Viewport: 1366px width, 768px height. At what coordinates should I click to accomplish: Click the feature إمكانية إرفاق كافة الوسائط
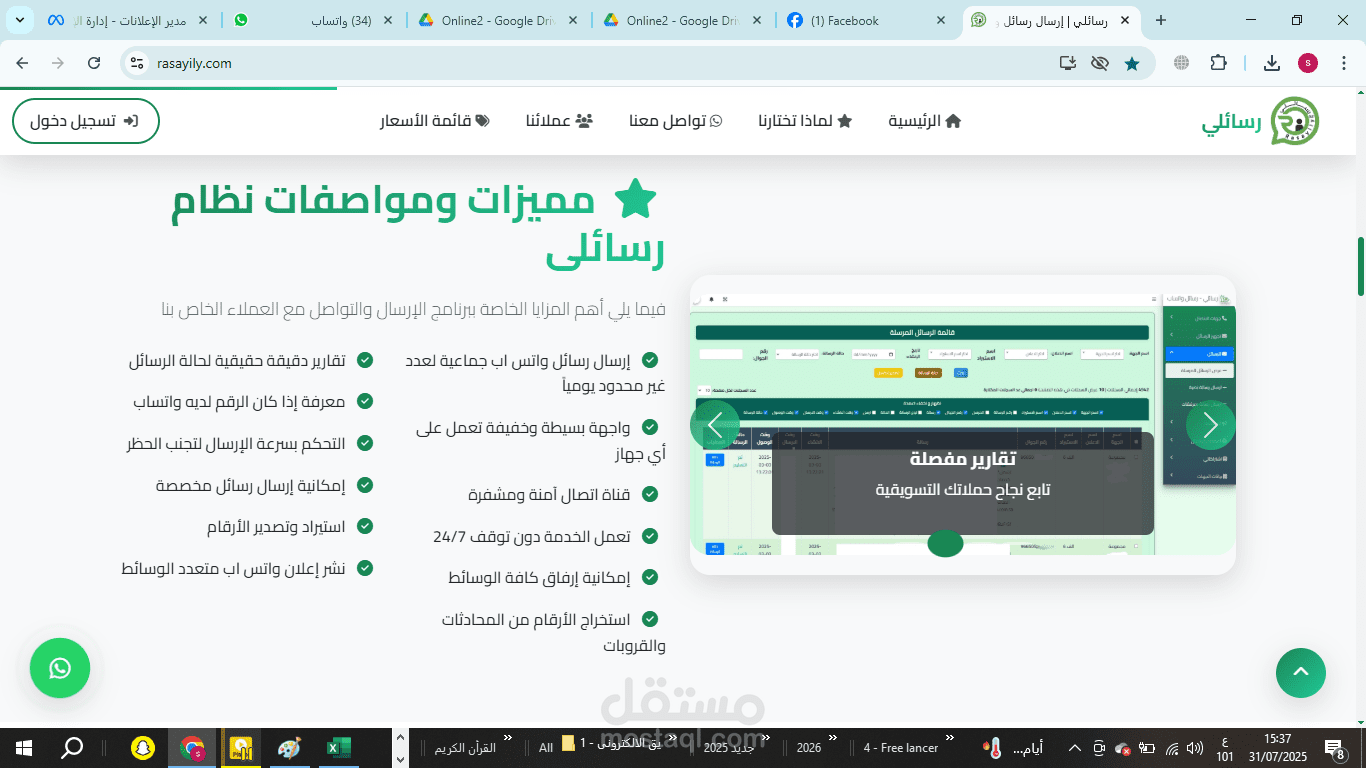pos(539,577)
